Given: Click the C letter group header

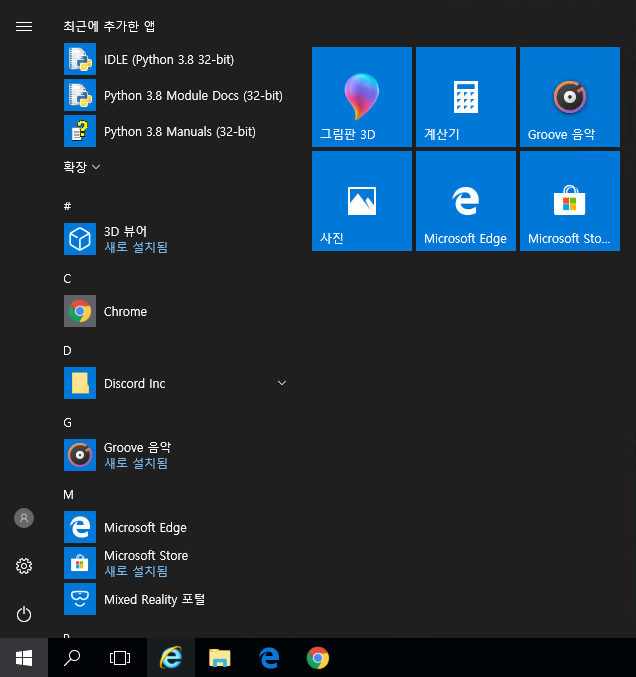Looking at the screenshot, I should 67,278.
